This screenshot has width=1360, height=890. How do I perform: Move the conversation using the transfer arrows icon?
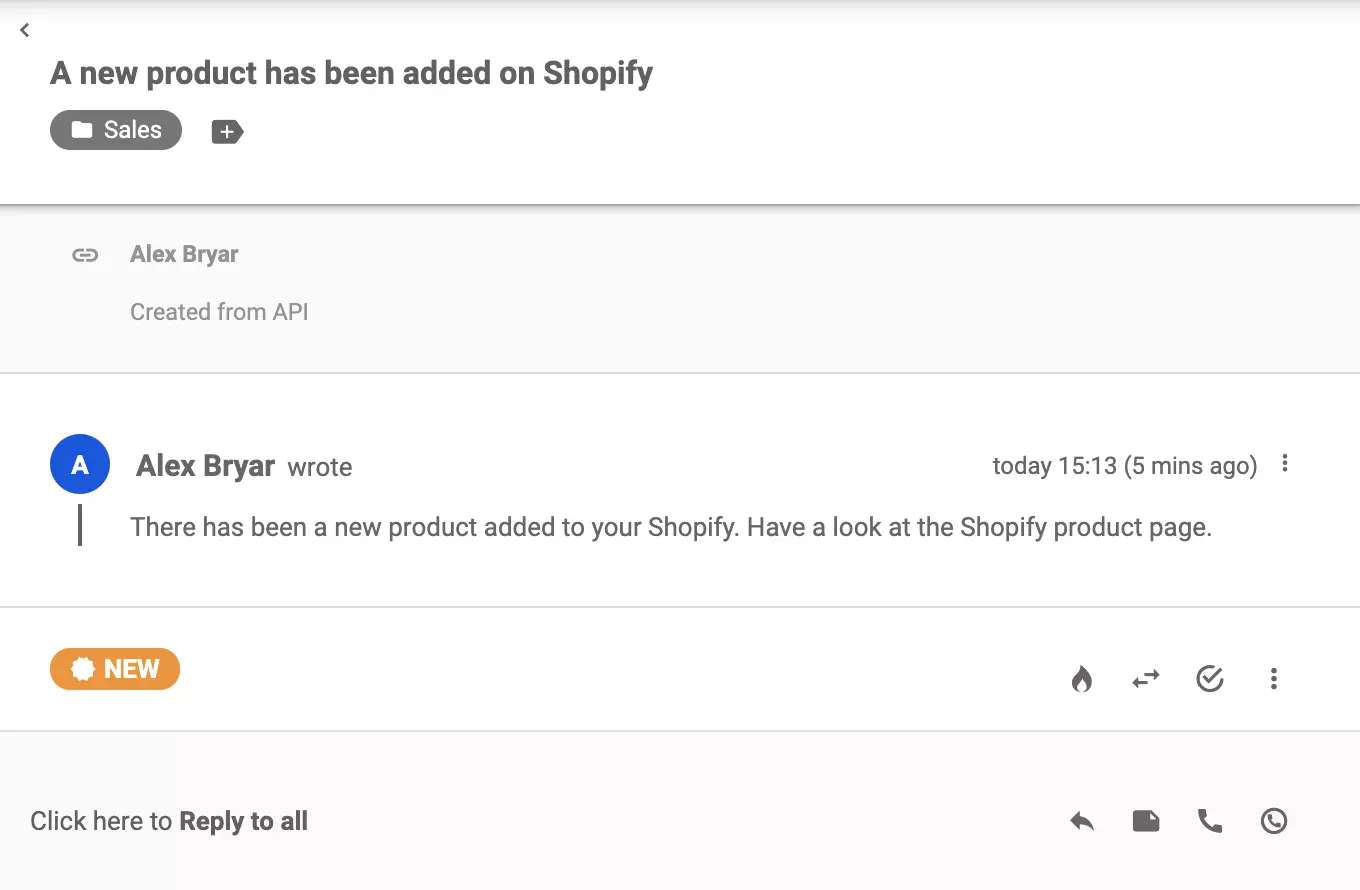[1145, 678]
